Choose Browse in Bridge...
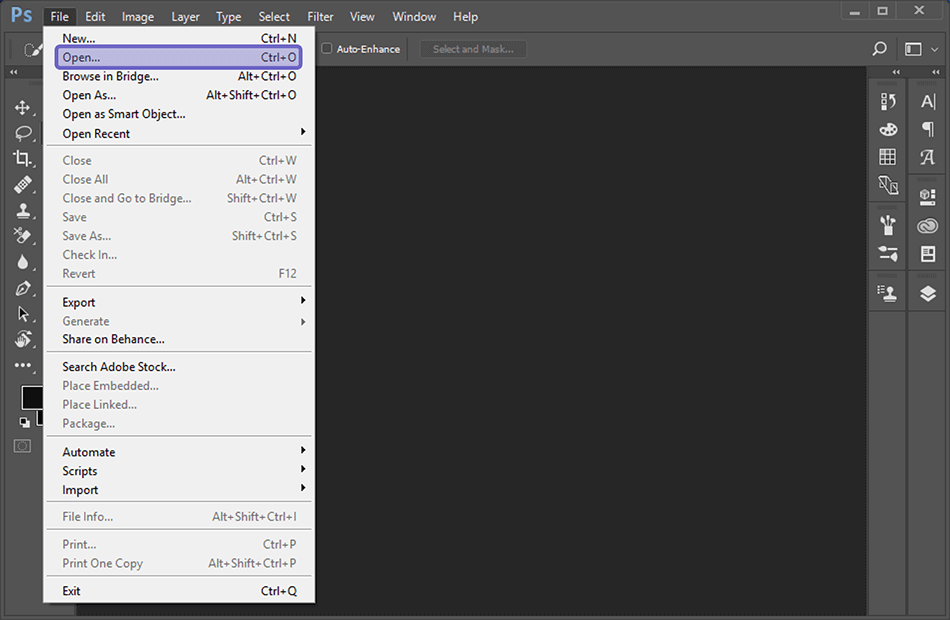The image size is (950, 620). pos(179,76)
